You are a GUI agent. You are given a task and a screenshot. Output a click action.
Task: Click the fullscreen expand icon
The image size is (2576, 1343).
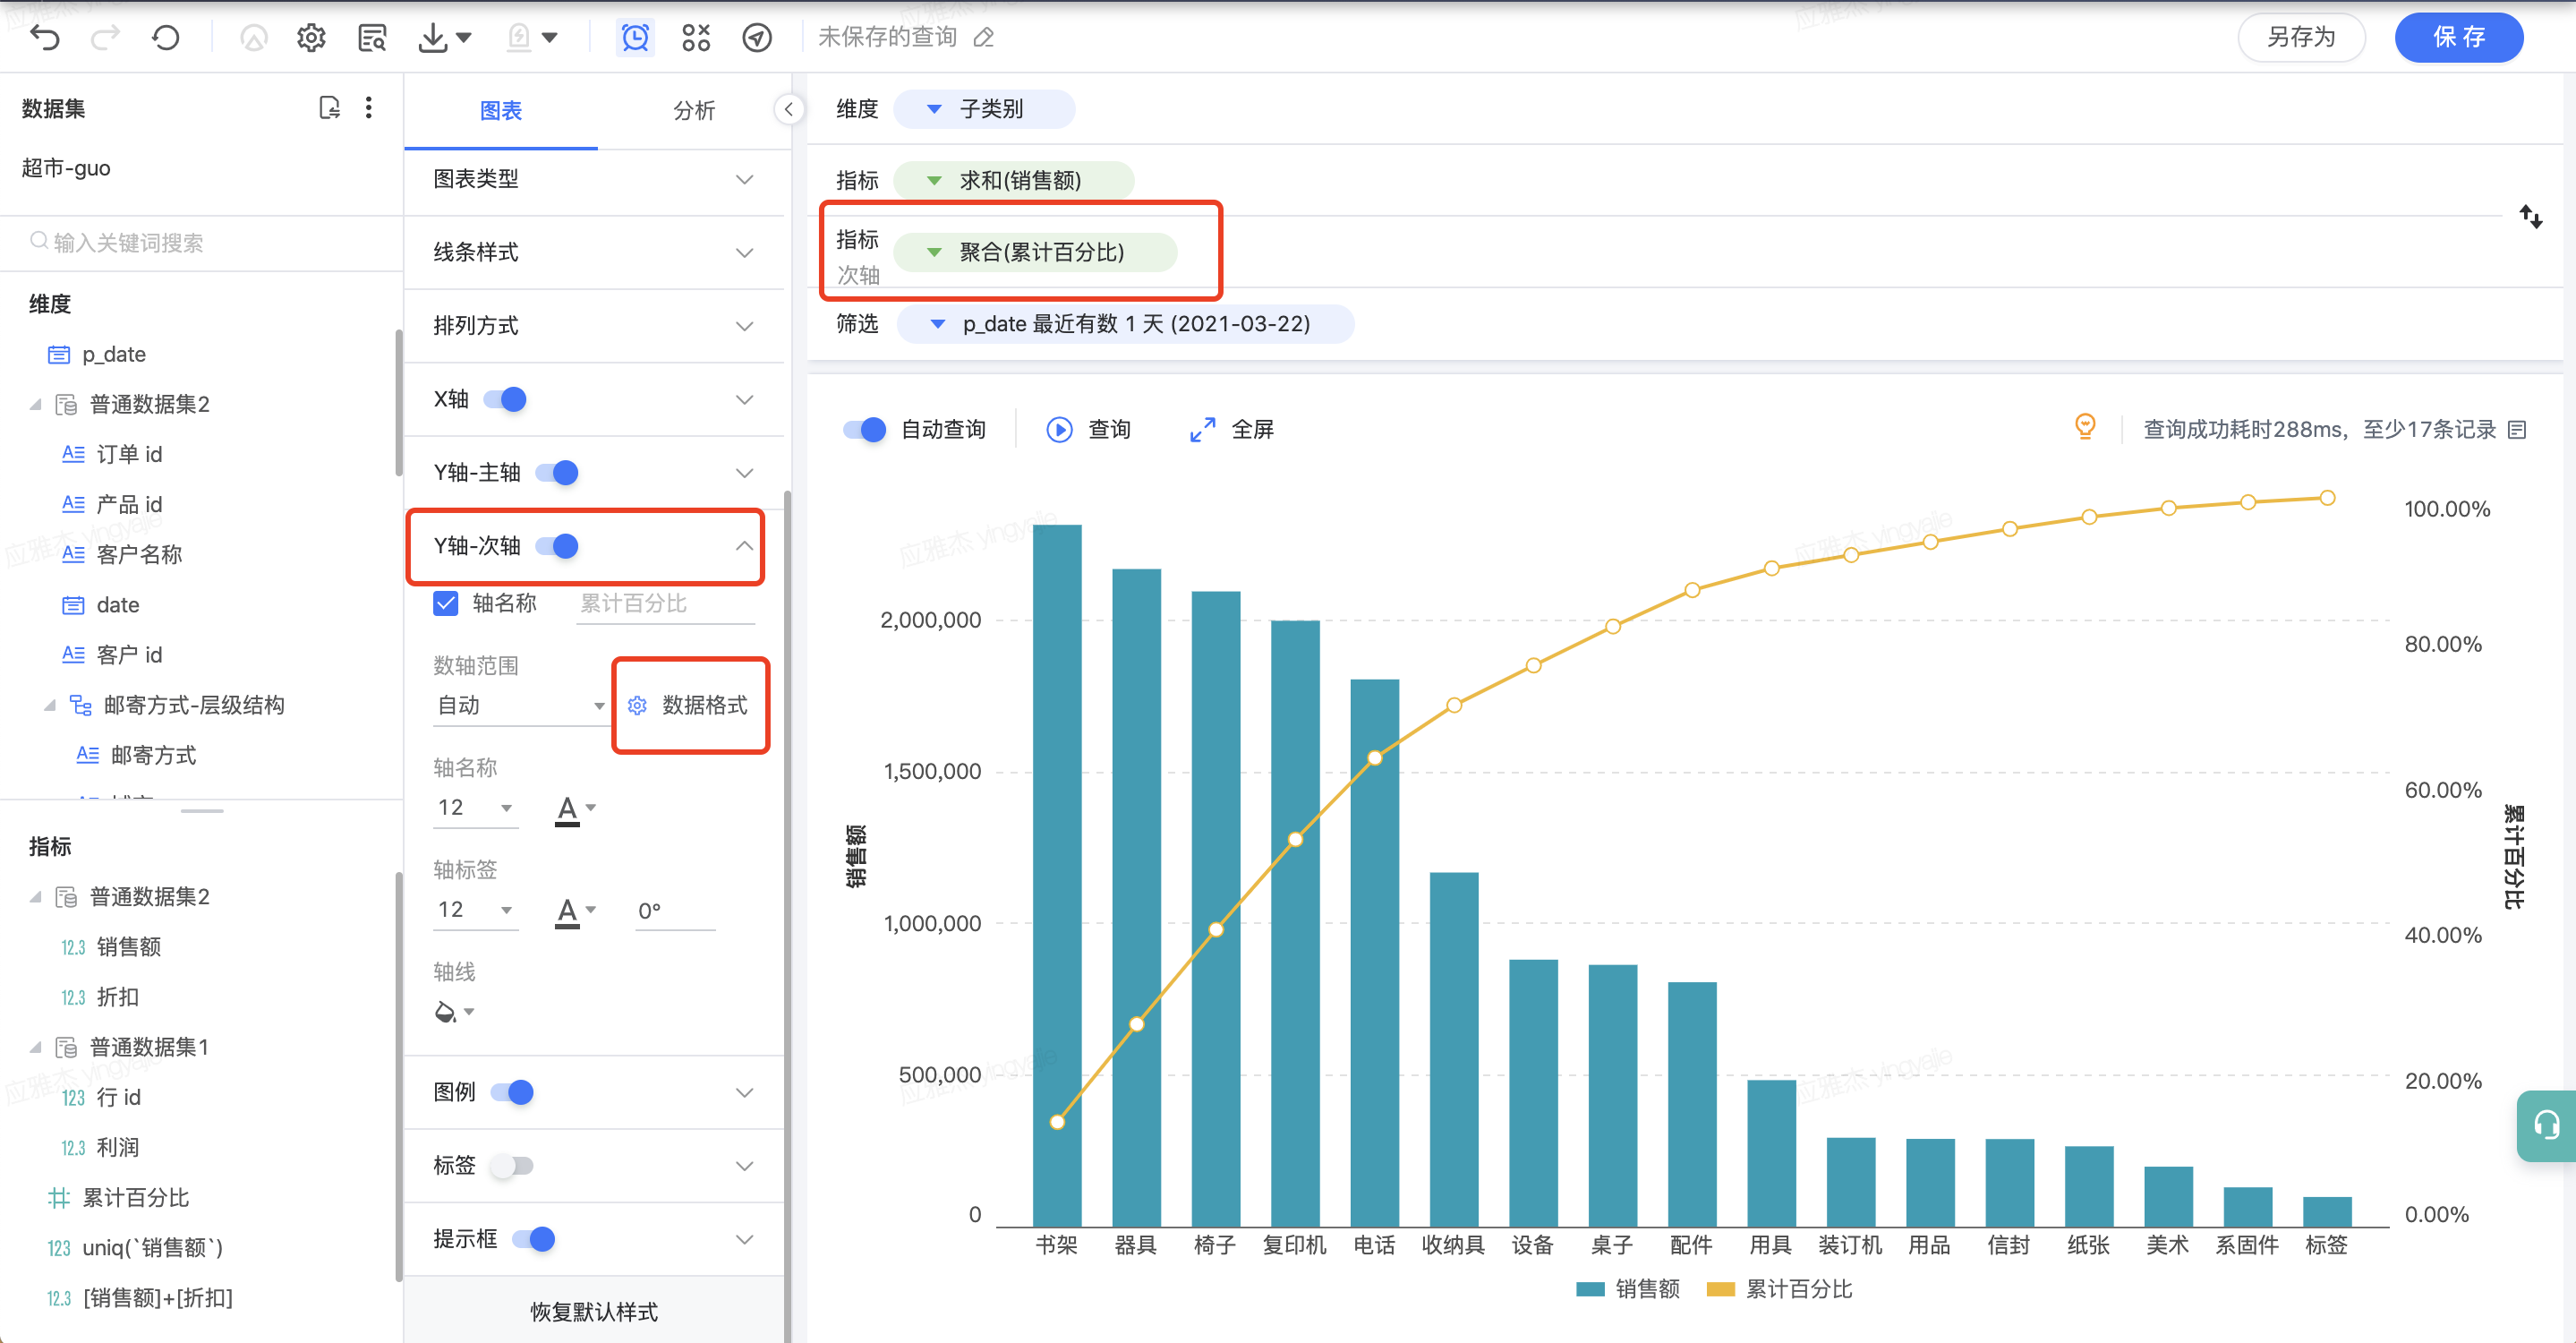(x=1202, y=429)
